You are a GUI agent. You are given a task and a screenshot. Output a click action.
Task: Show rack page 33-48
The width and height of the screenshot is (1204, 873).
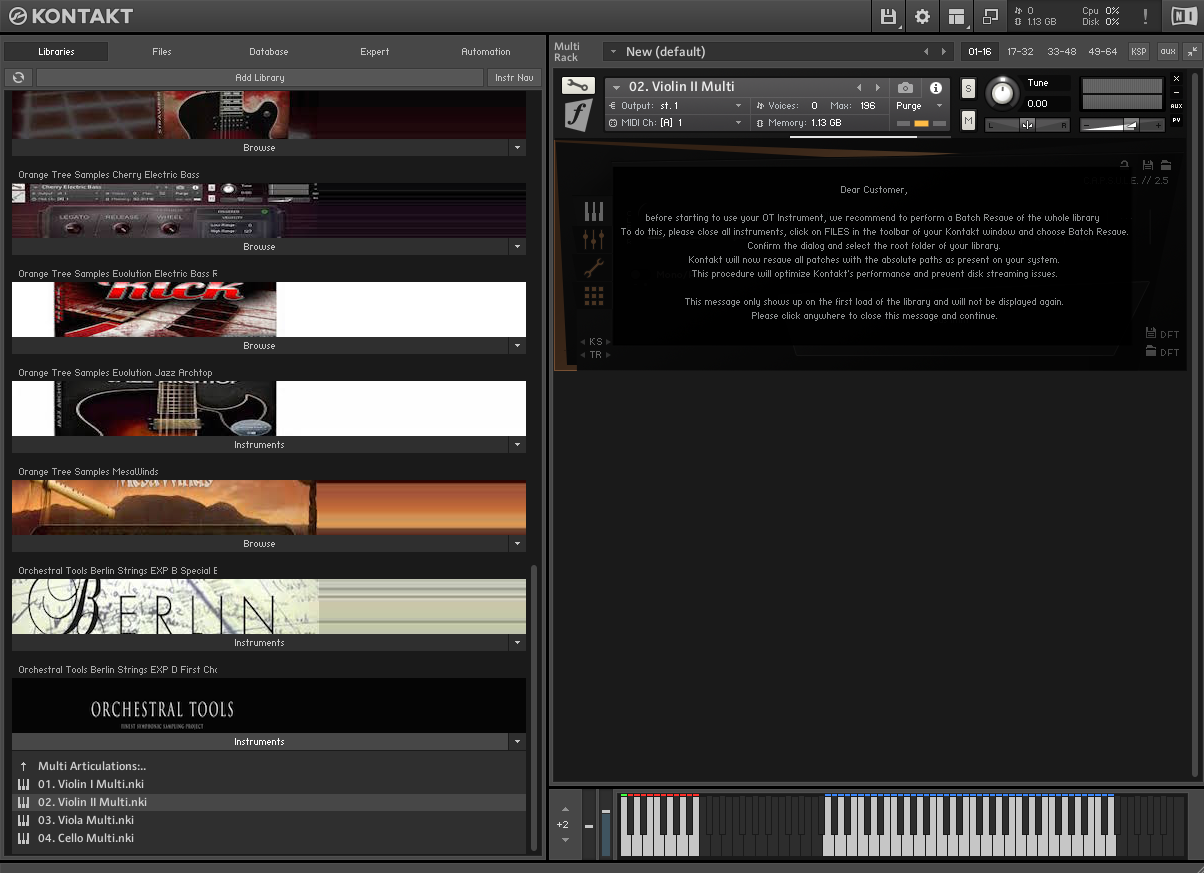[x=1061, y=51]
